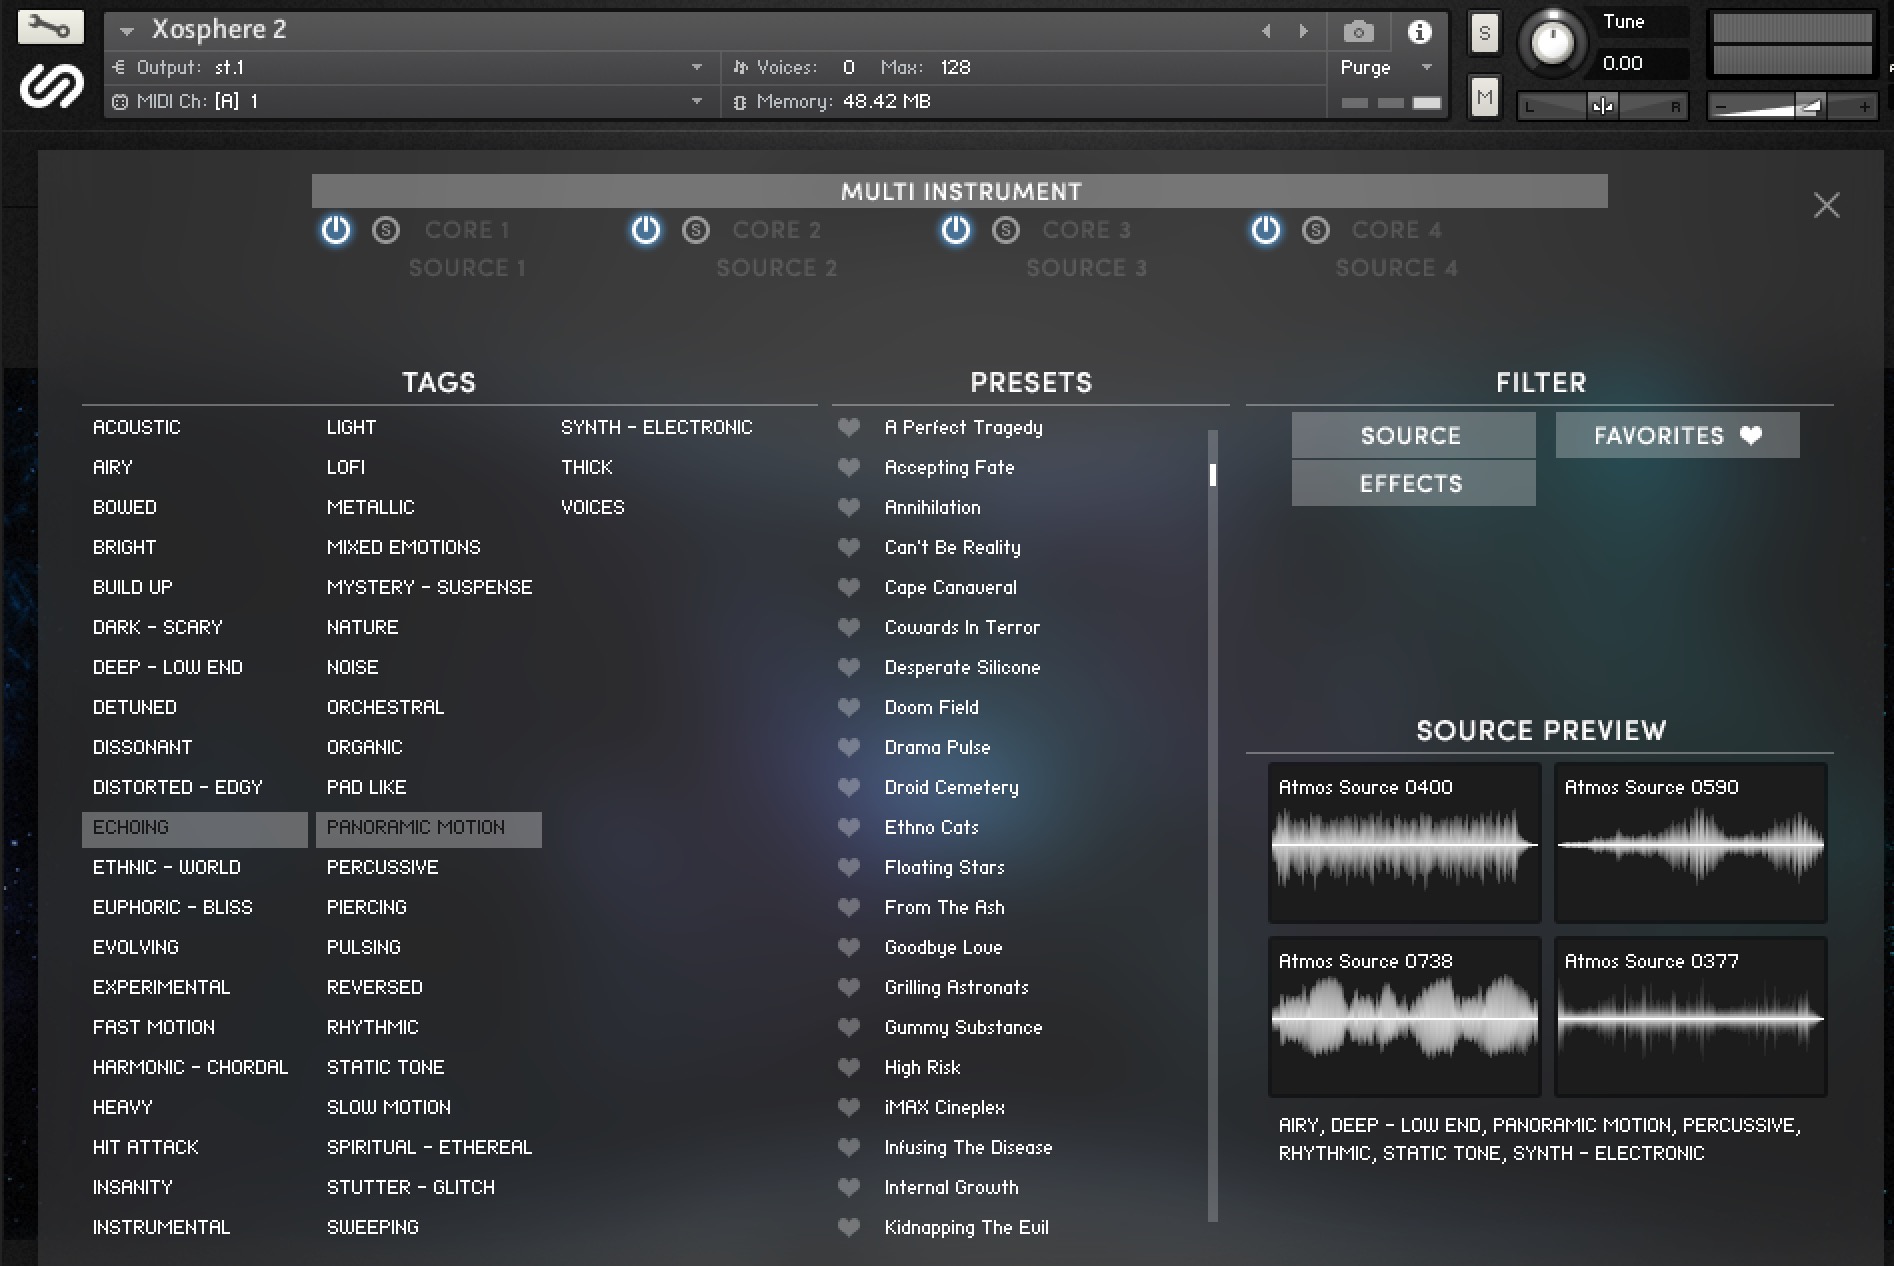1894x1266 pixels.
Task: Favorite the iMAX Cineplex preset heart
Action: tap(849, 1107)
